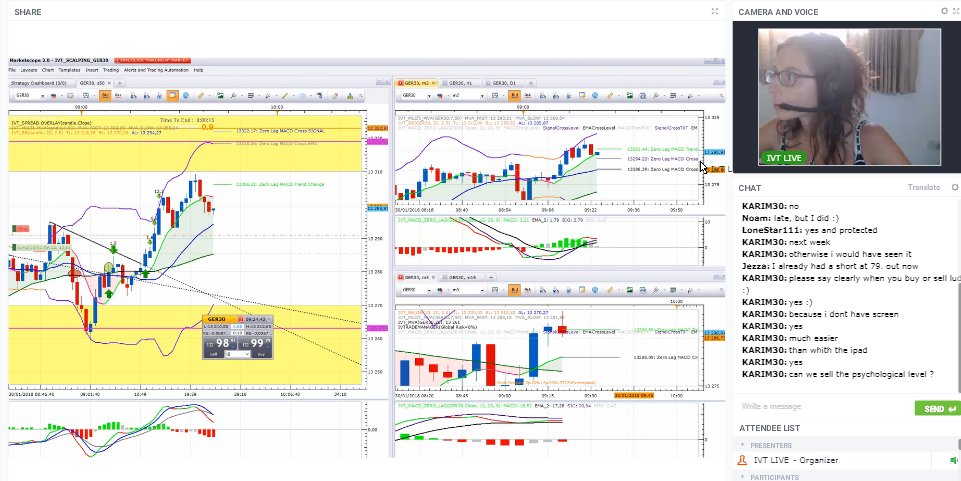Click horizontal lines icon in m2 toolbar

point(673,96)
